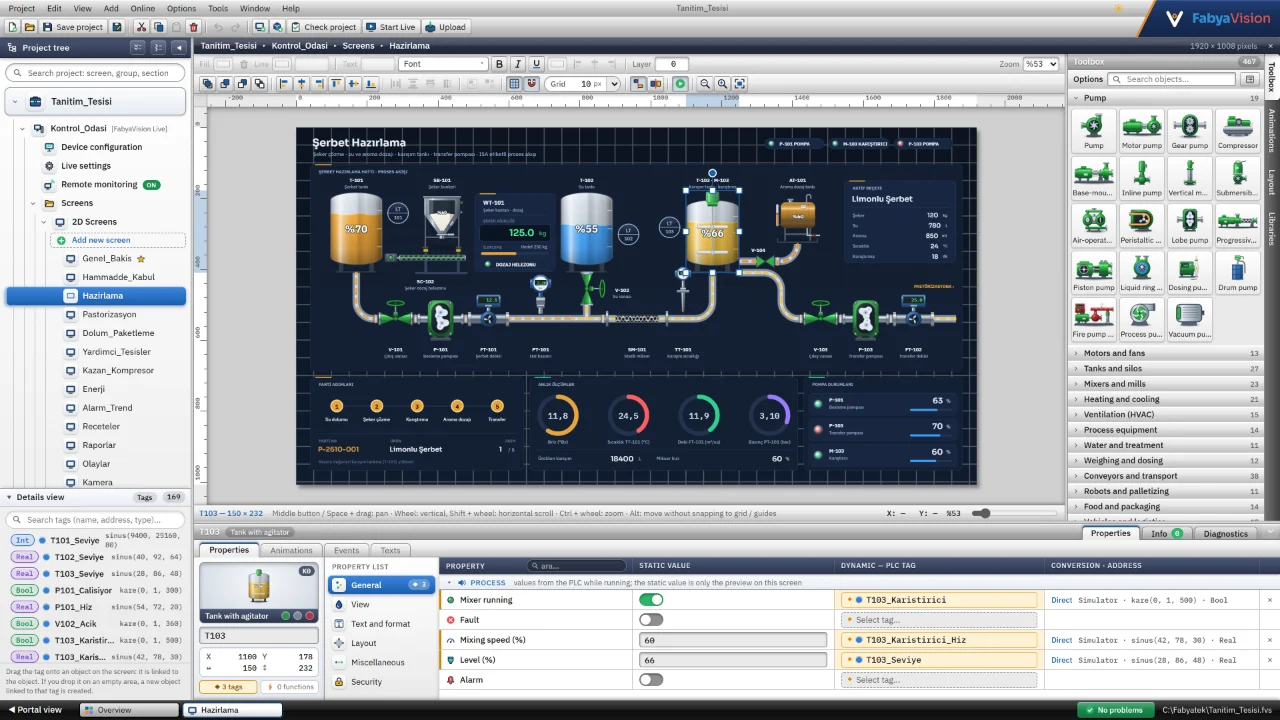Enable the Fault static value switch
Image resolution: width=1280 pixels, height=720 pixels.
[x=651, y=620]
